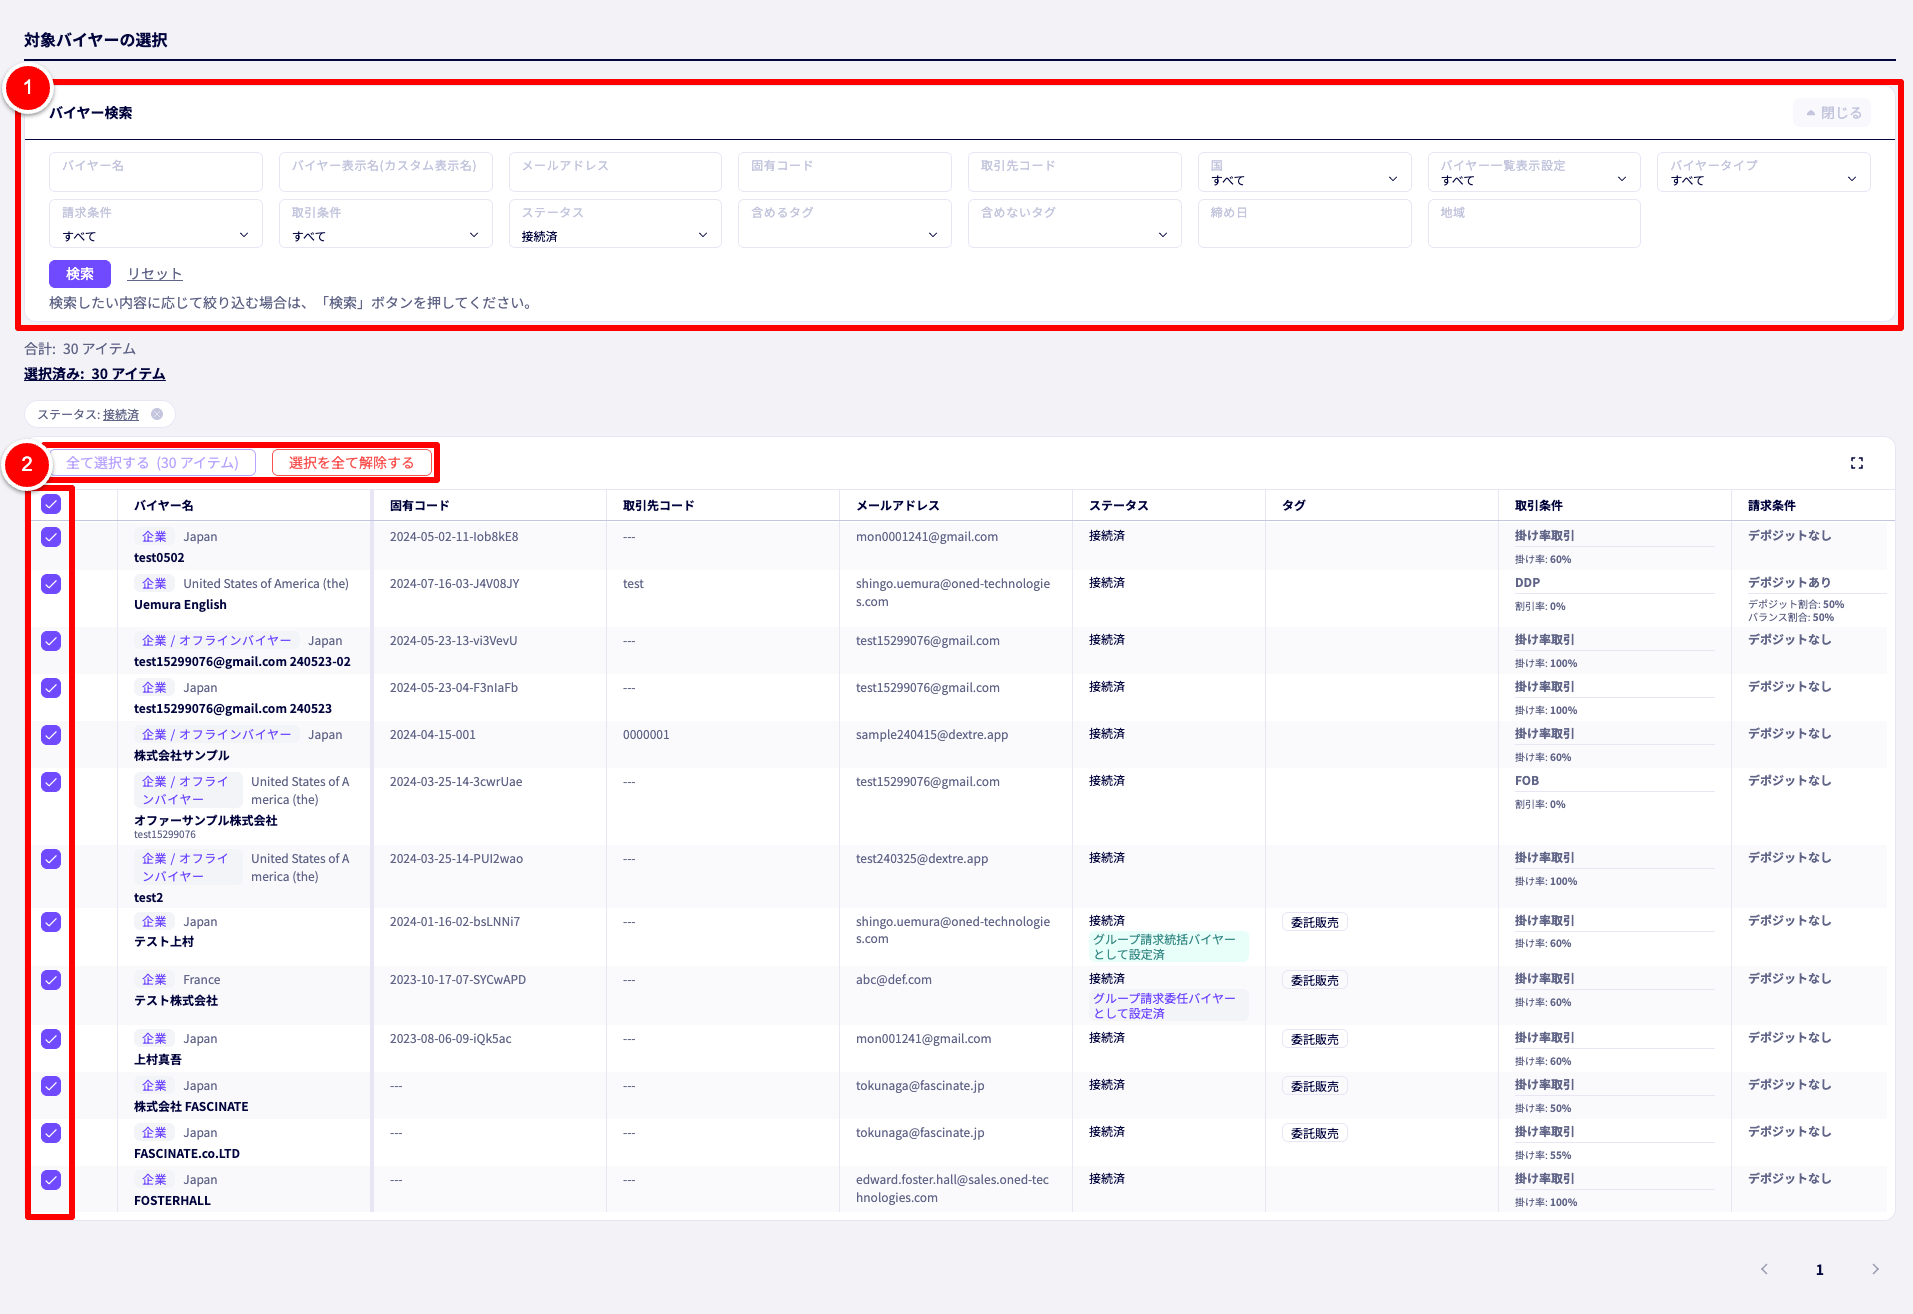
Task: Click 選択を全て解除する button
Action: coord(351,463)
